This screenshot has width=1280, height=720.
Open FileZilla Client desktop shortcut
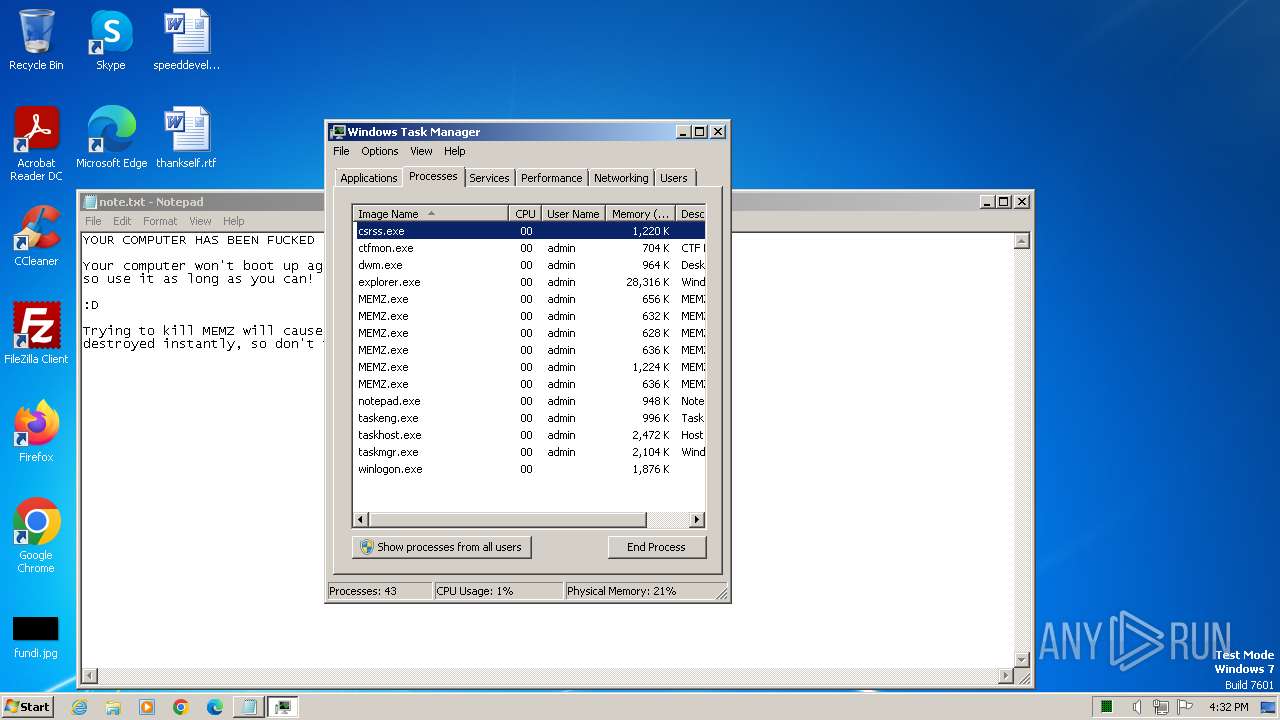(36, 334)
